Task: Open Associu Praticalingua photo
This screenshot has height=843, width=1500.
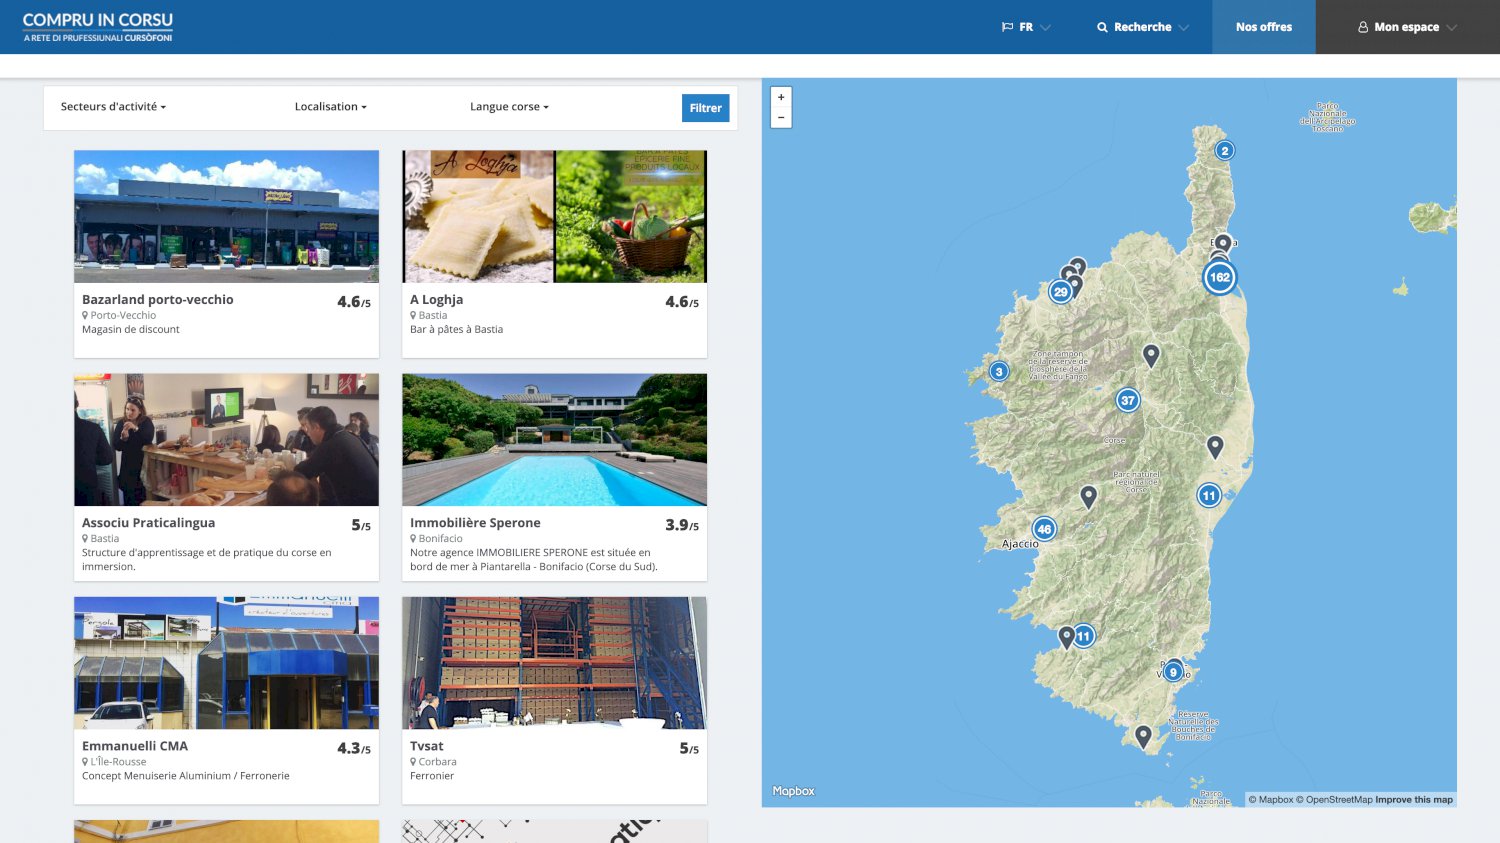Action: click(x=226, y=439)
